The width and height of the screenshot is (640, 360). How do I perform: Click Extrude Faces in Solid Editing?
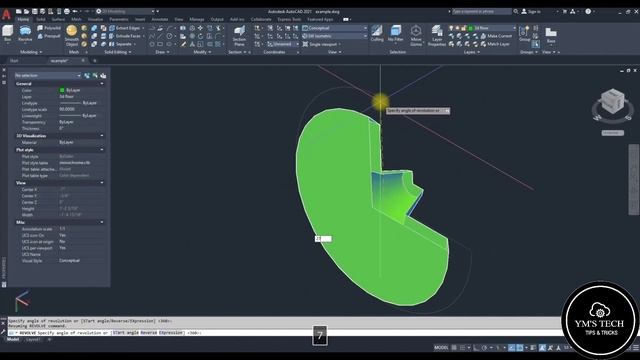point(125,36)
